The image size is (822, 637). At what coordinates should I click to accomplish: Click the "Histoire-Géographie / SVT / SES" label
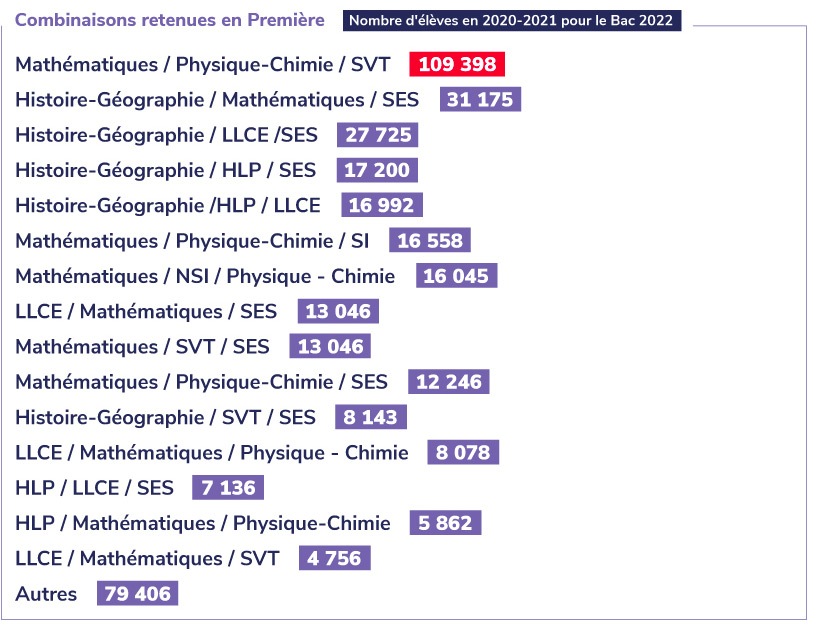point(165,417)
